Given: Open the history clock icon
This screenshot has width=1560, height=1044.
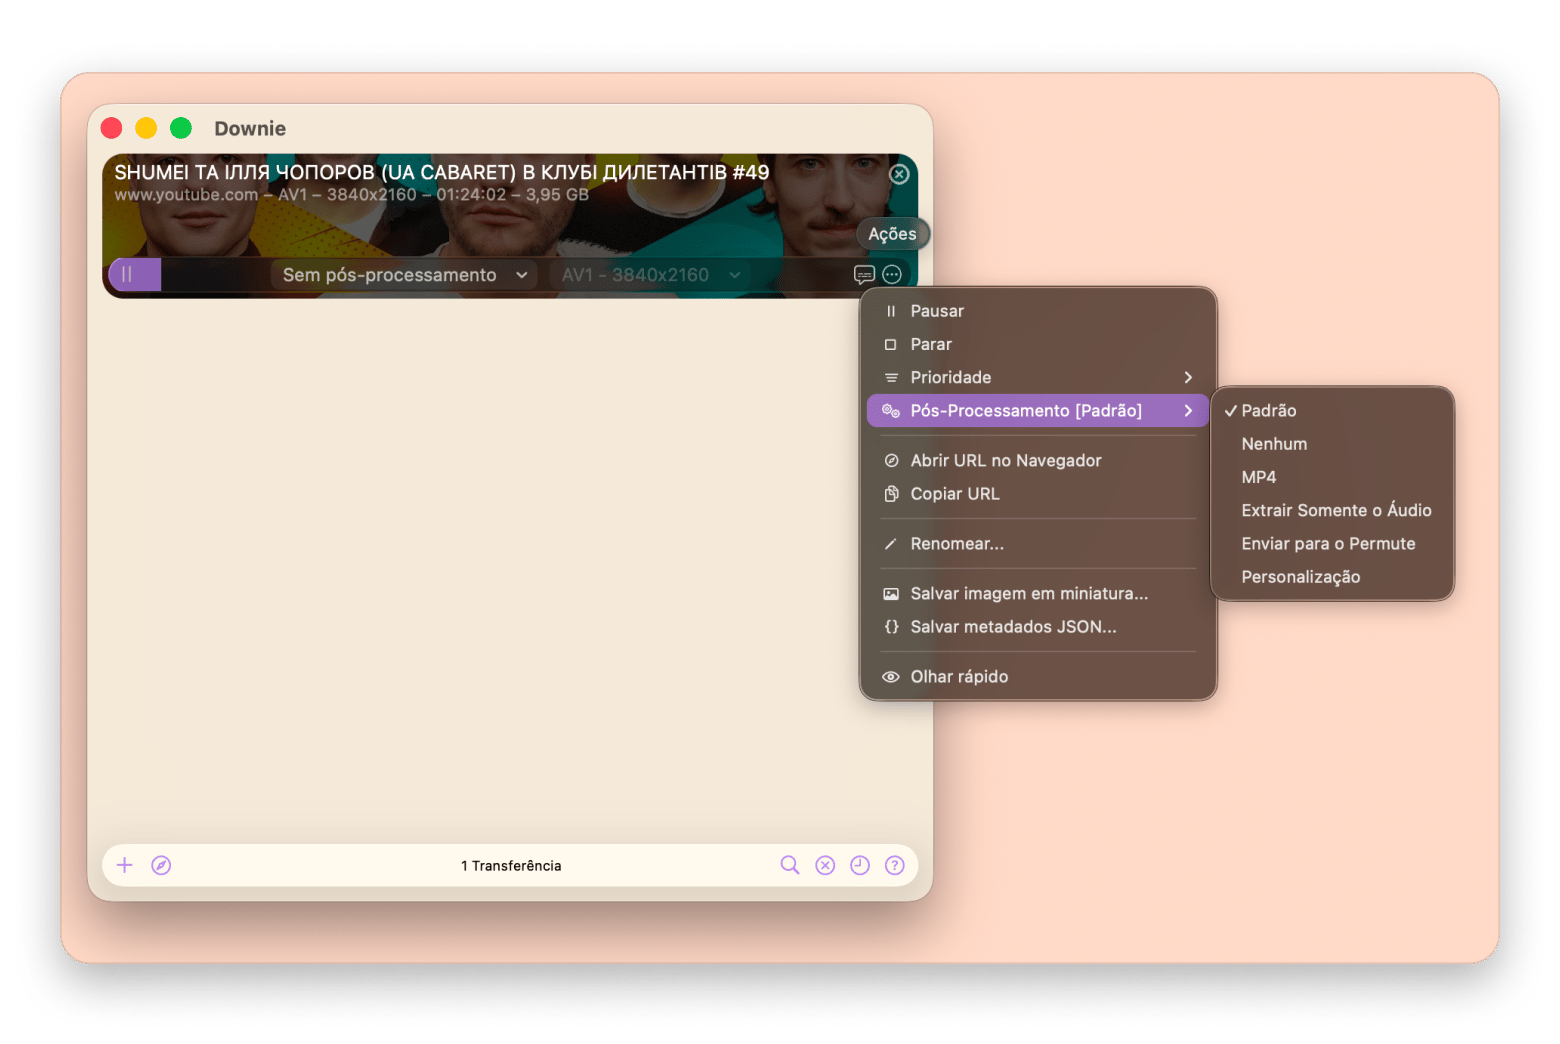Looking at the screenshot, I should coord(860,865).
